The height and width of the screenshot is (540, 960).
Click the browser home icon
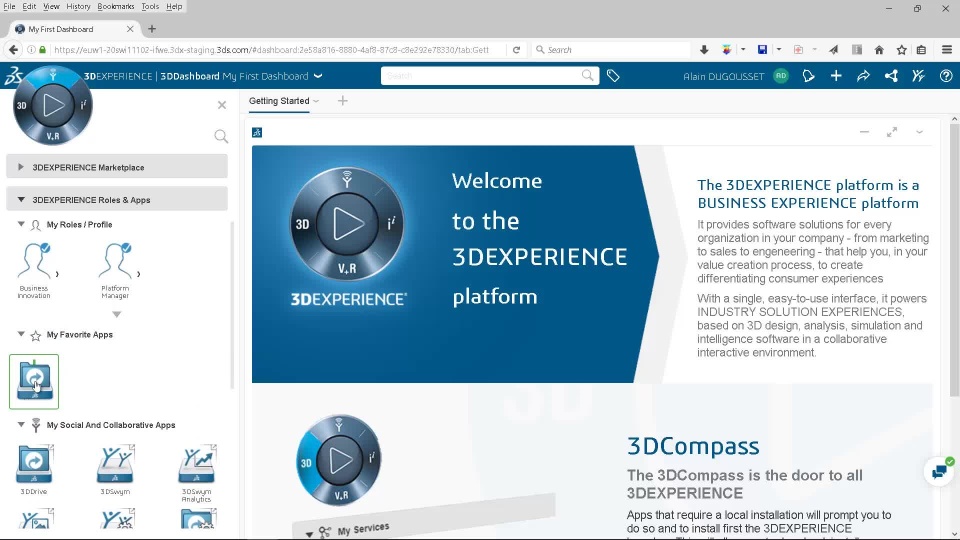[879, 50]
